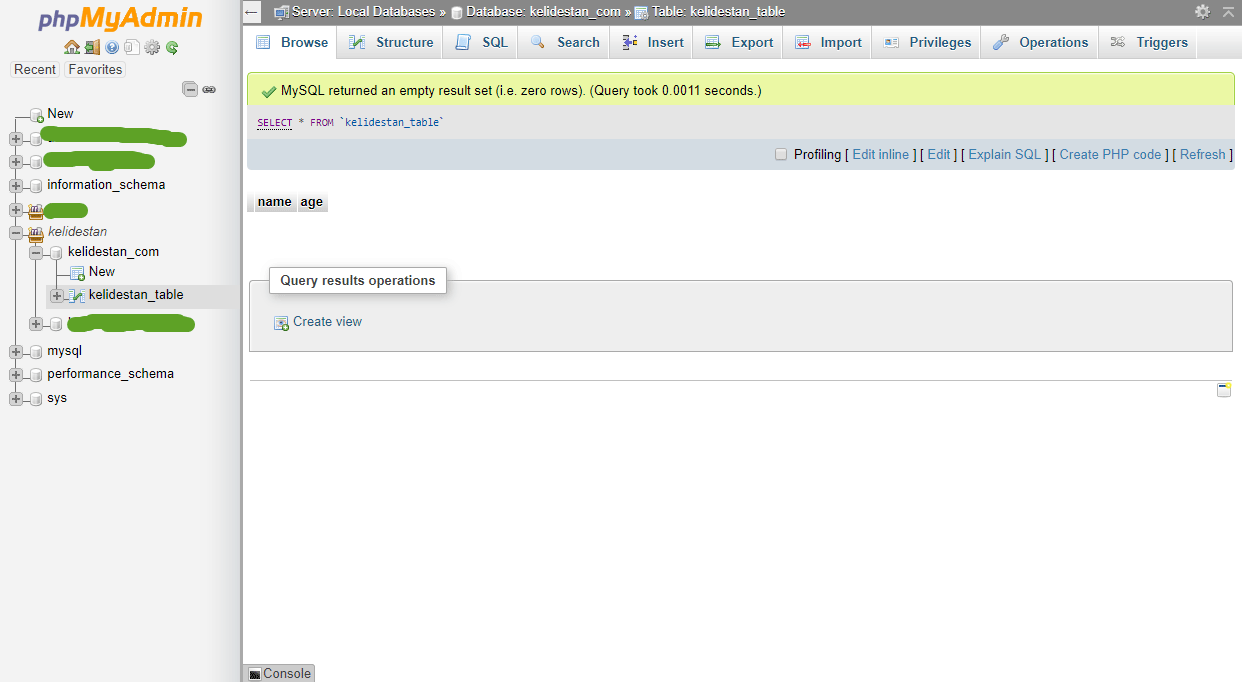Viewport: 1242px width, 682px height.
Task: Open the Operations tab
Action: [1040, 42]
